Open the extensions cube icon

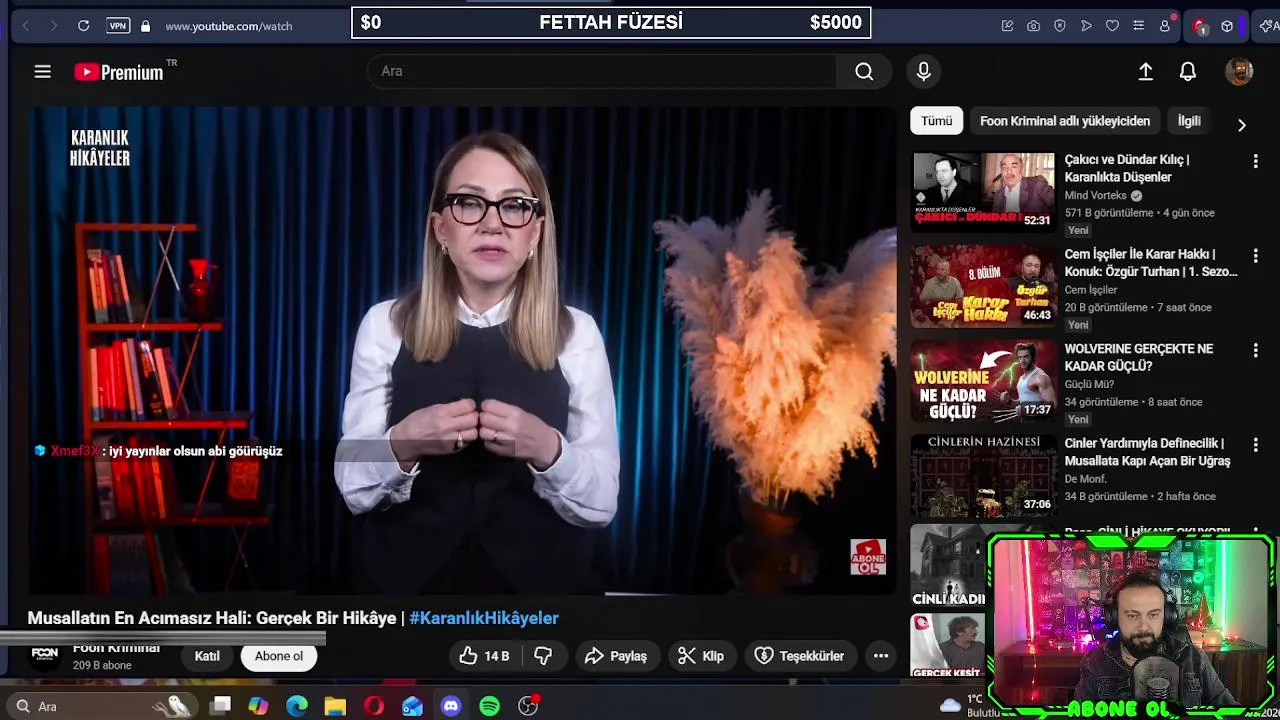click(x=1227, y=25)
